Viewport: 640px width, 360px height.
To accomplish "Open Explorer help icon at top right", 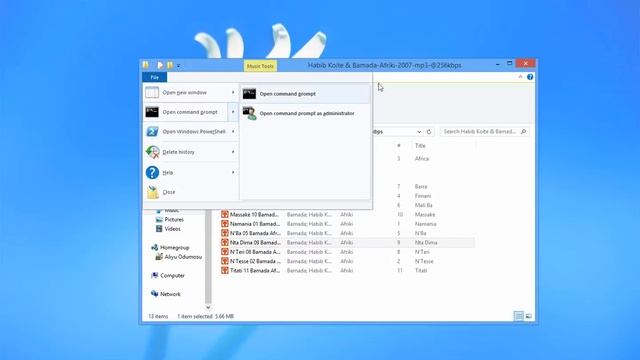I will click(530, 77).
